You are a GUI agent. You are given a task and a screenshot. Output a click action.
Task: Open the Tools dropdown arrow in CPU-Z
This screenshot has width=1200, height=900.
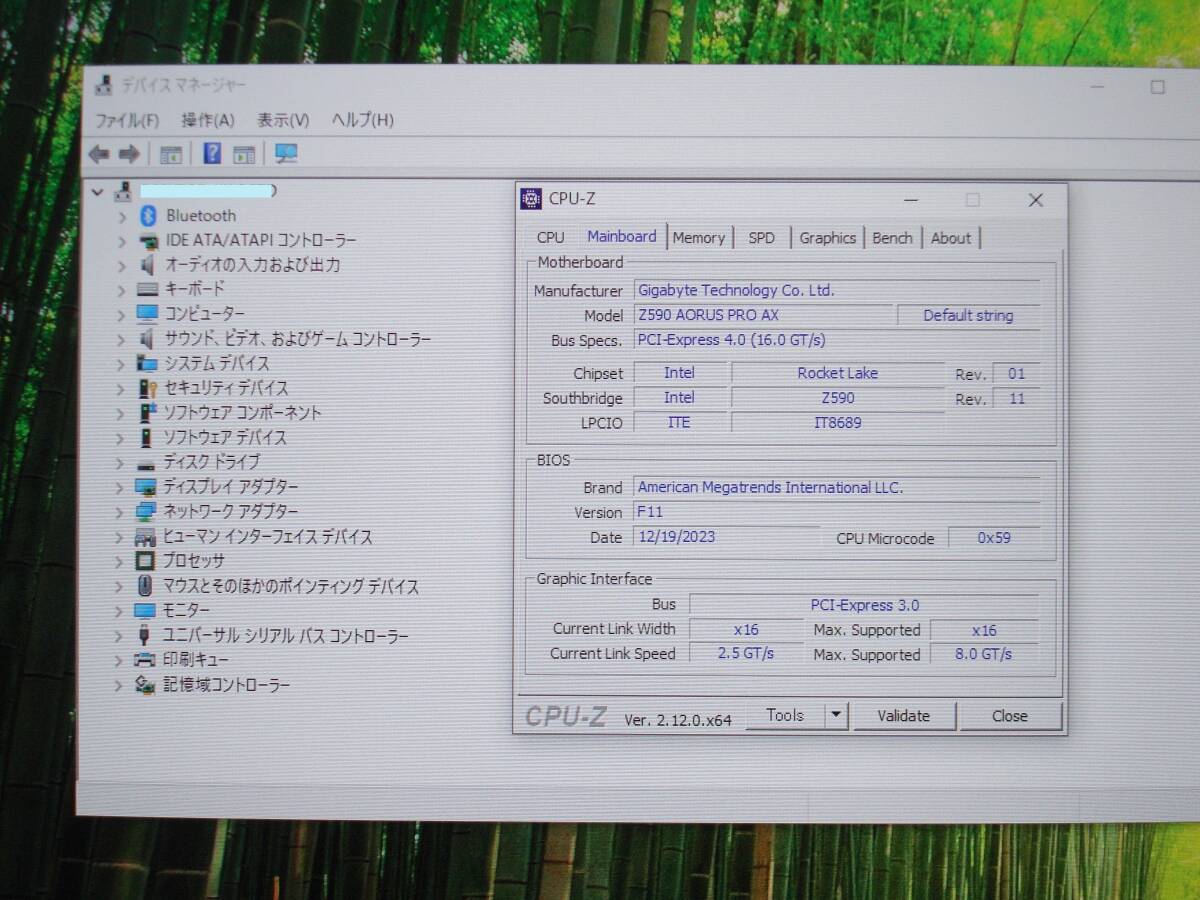[837, 715]
